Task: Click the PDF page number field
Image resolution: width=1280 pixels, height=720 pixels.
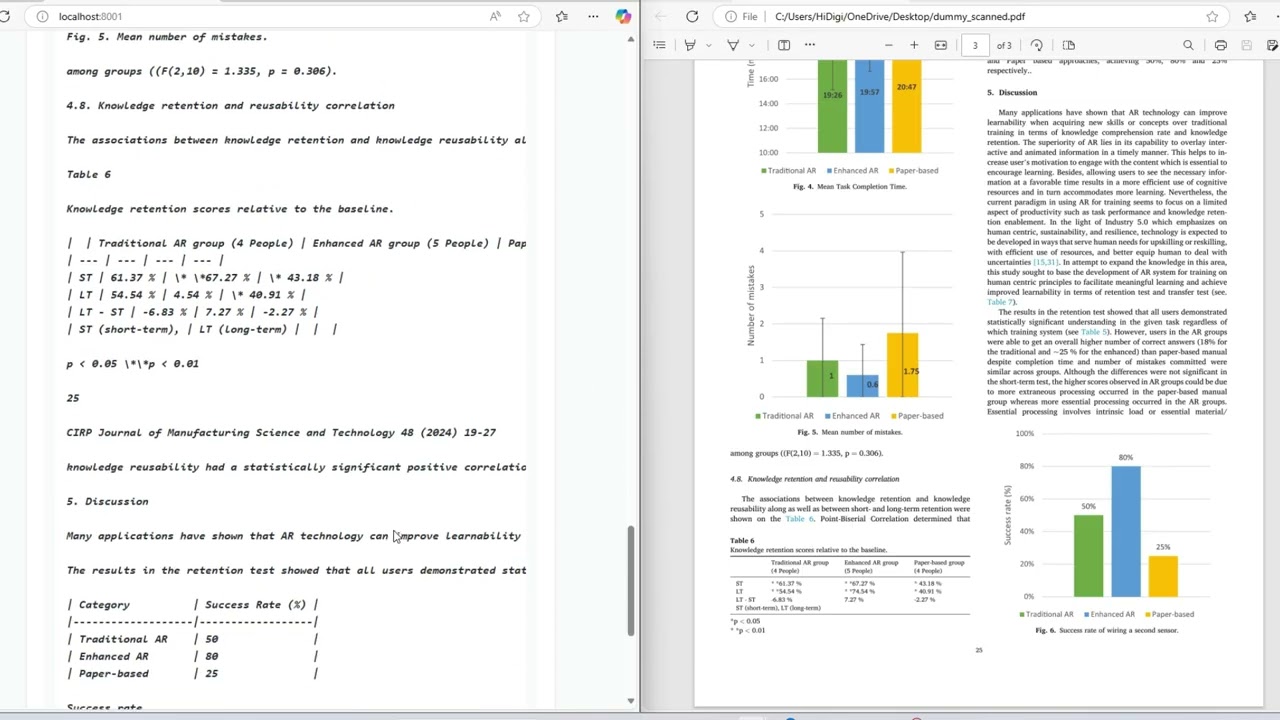Action: pyautogui.click(x=975, y=45)
